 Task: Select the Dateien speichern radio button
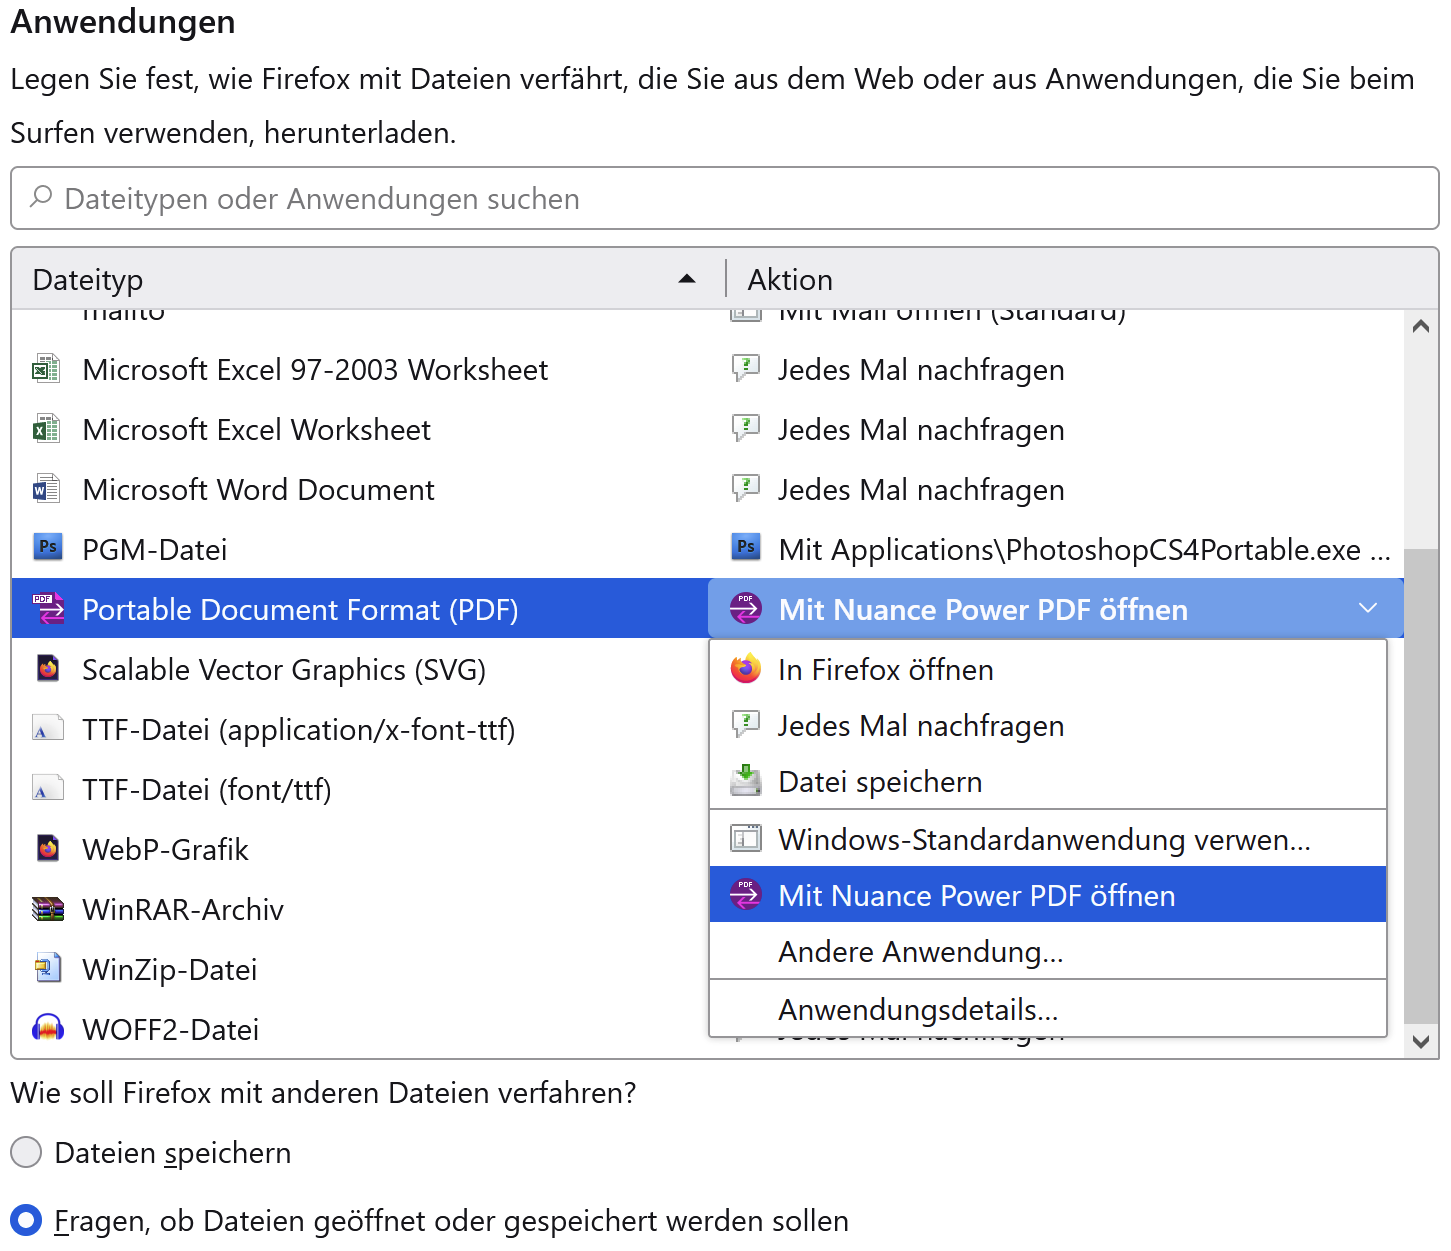[x=26, y=1152]
